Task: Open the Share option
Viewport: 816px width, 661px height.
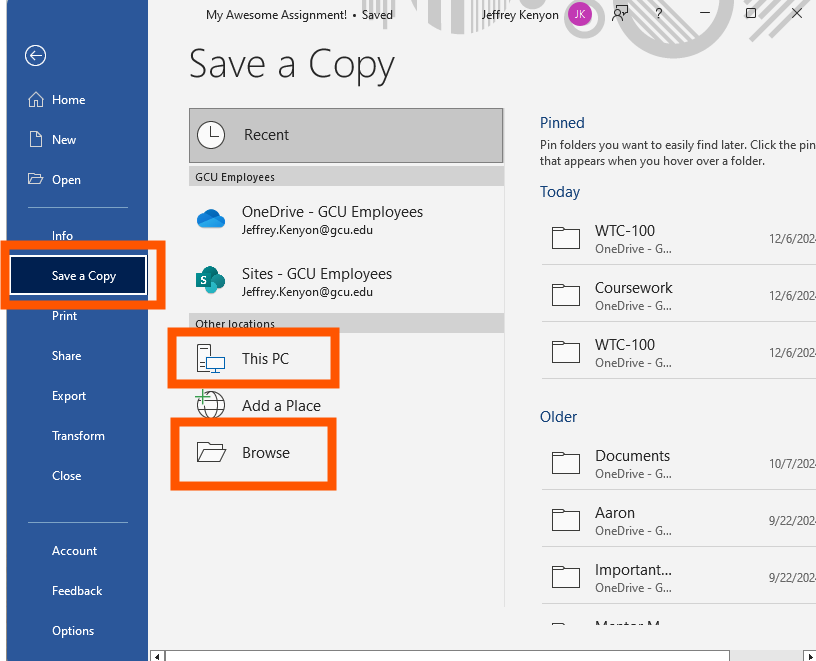Action: coord(78,355)
